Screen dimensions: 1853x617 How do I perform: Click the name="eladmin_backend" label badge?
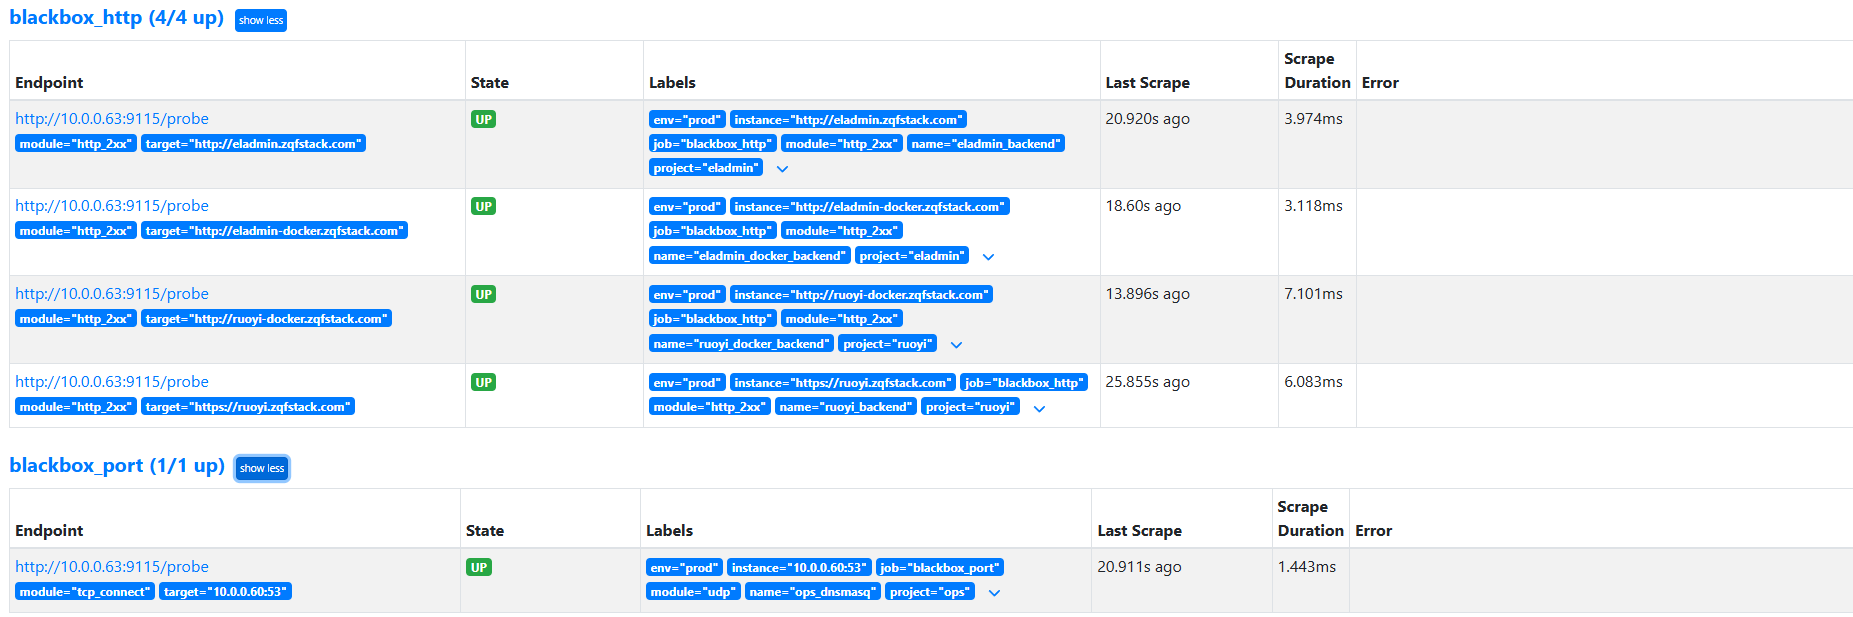[x=985, y=144]
